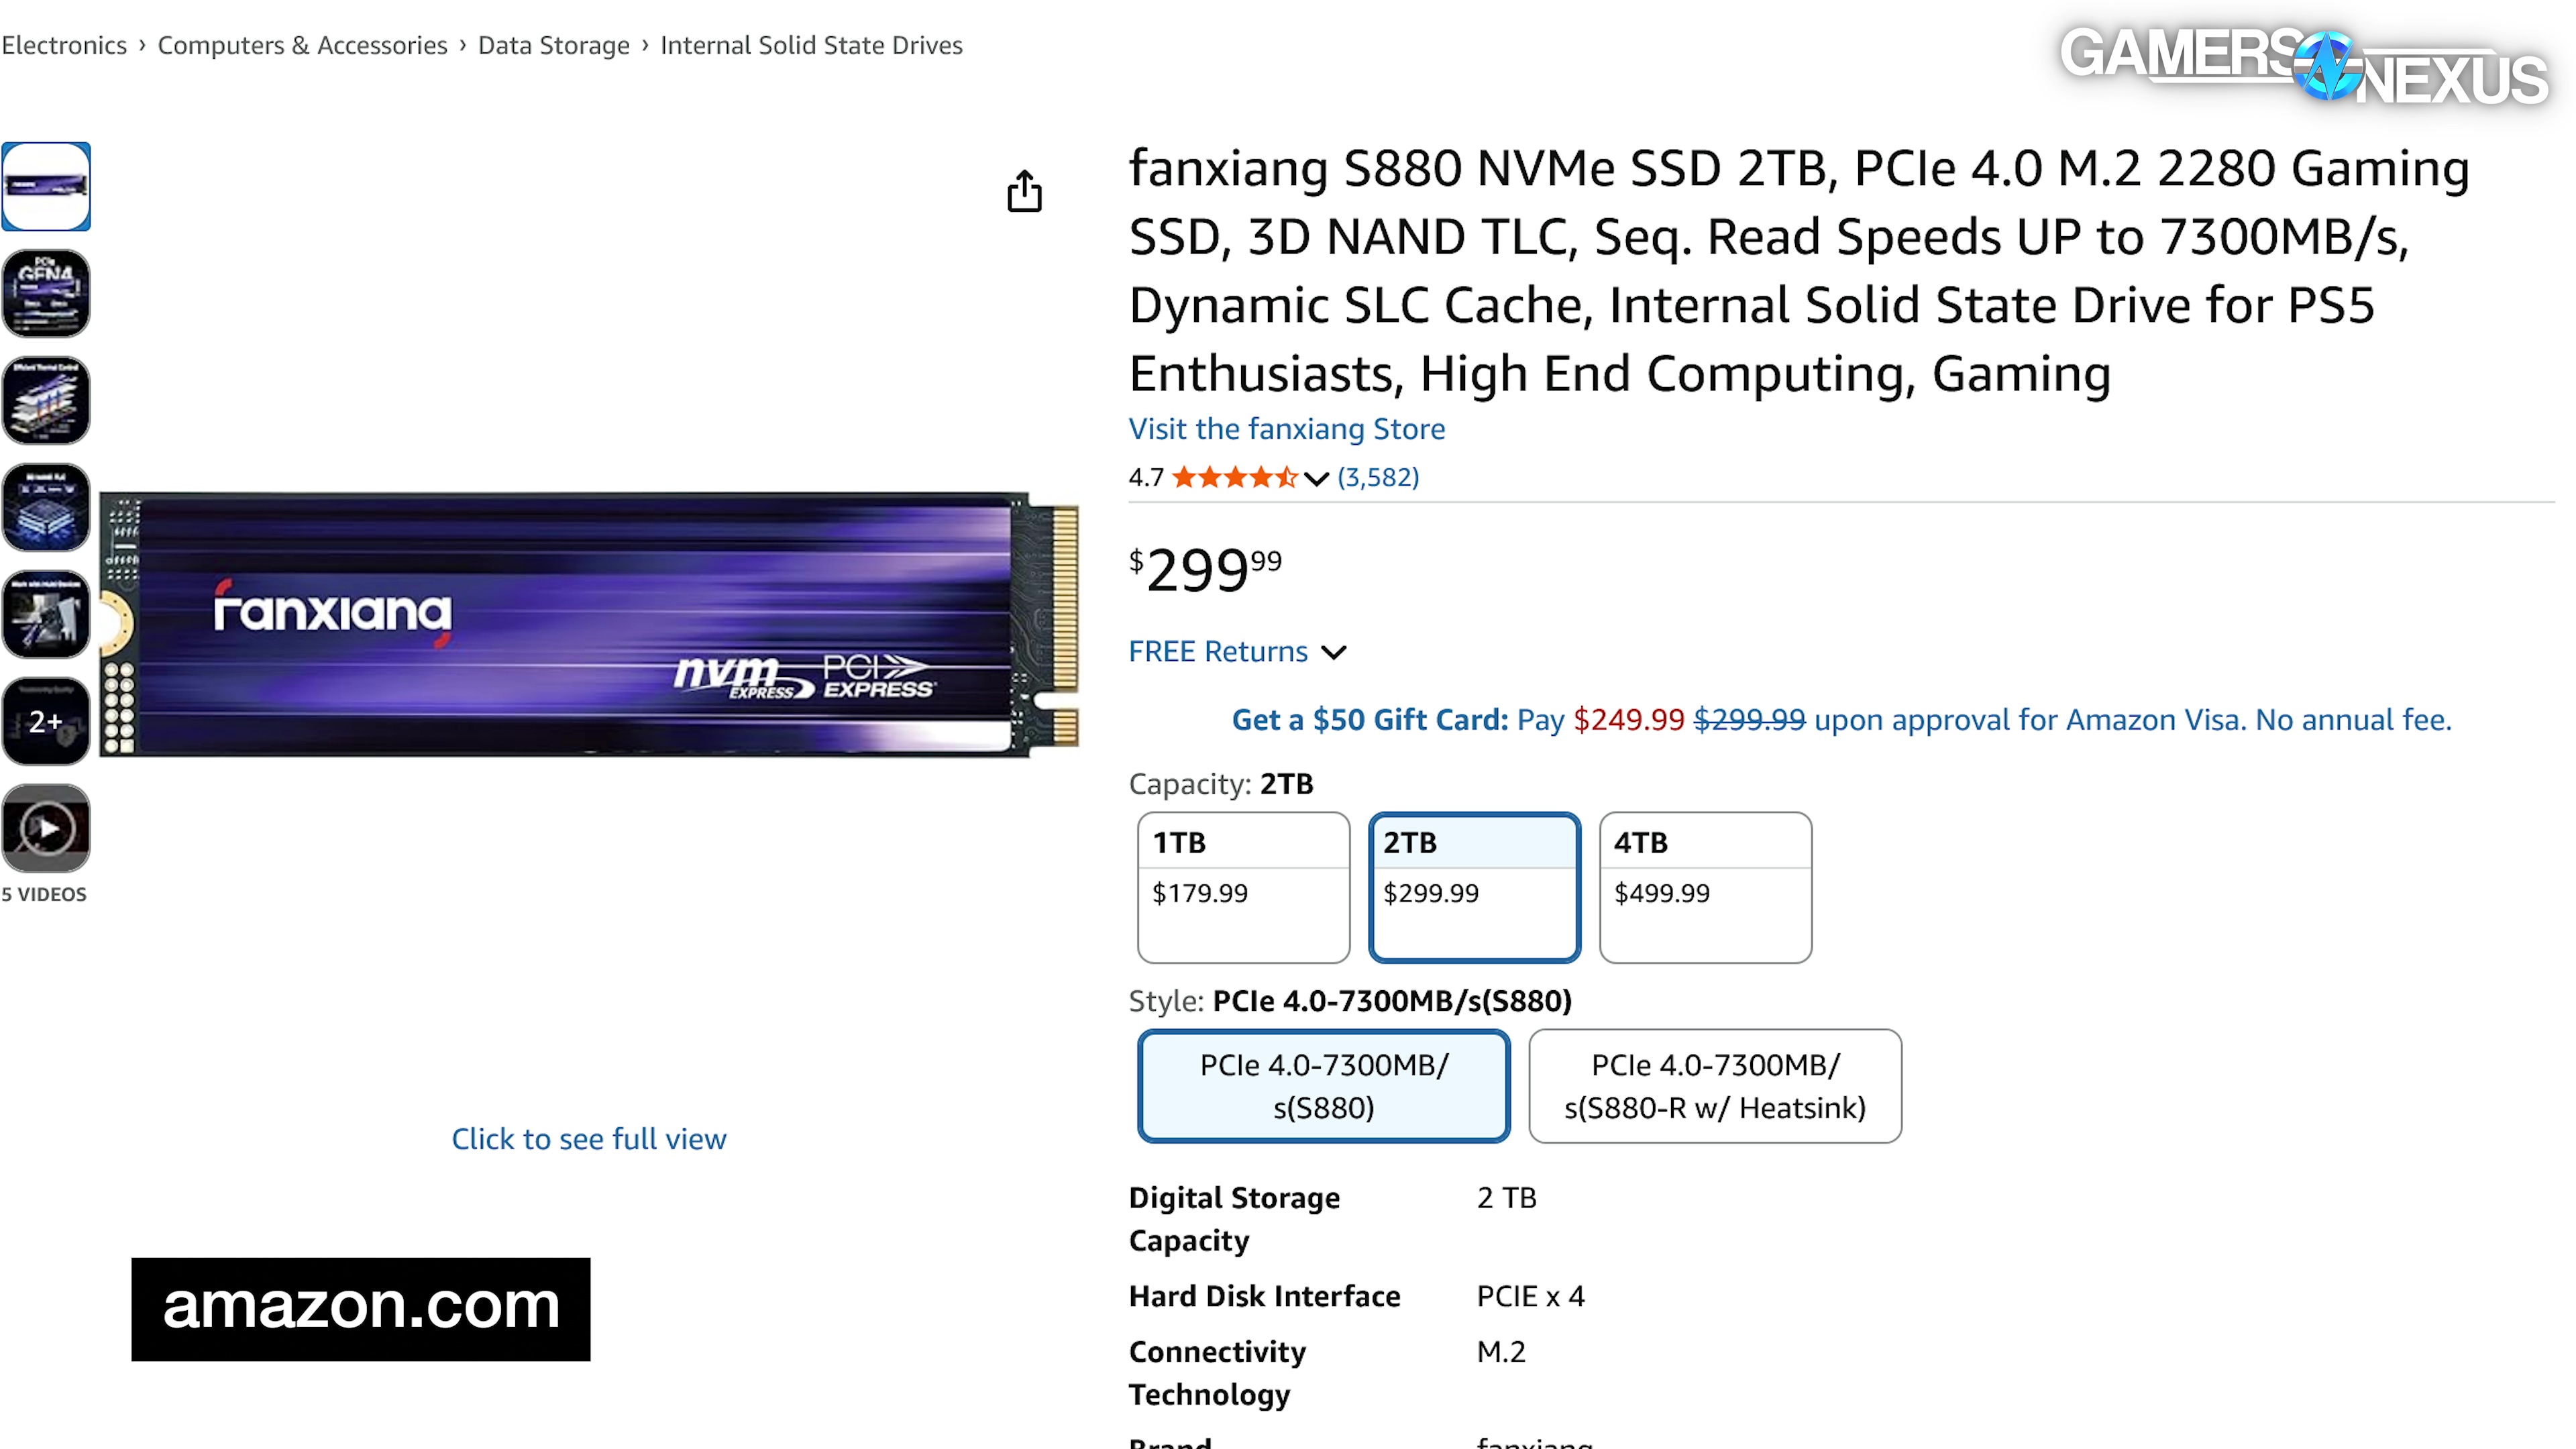2576x1449 pixels.
Task: Open the PCIe GEN4 thumbnail image
Action: click(x=46, y=293)
